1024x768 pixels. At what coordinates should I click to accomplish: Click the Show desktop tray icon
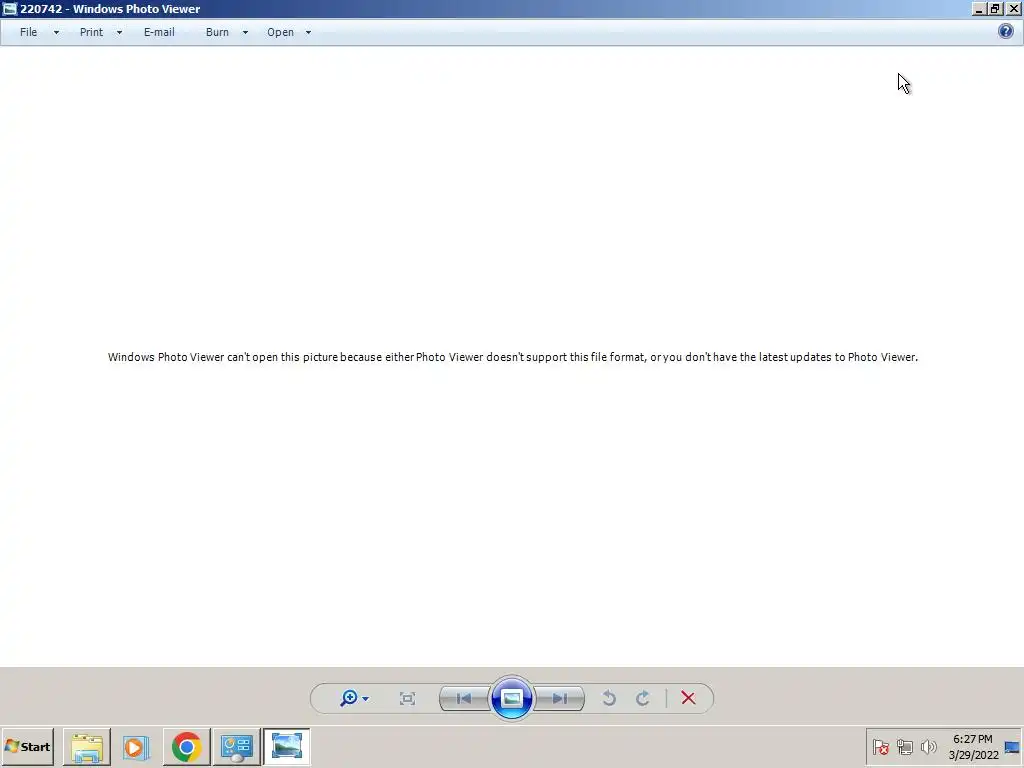click(x=1012, y=747)
